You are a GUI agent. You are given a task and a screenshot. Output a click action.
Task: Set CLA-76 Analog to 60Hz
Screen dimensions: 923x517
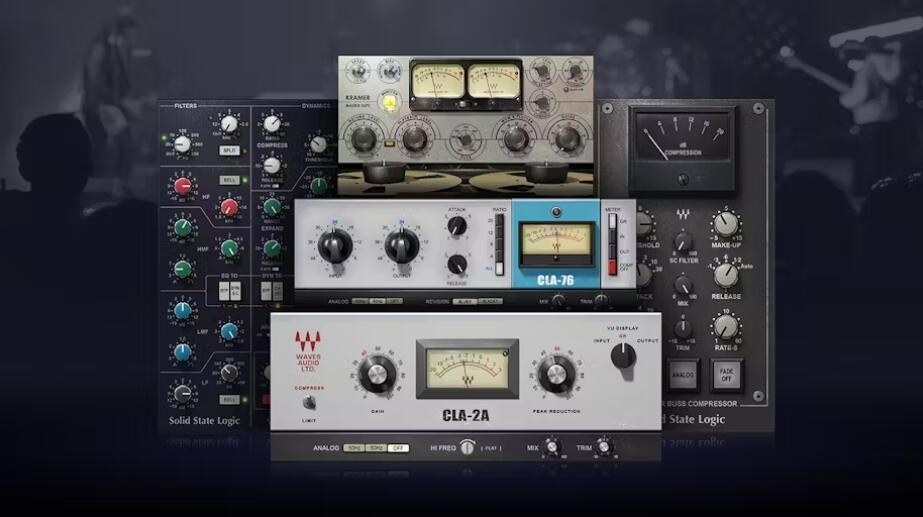coord(377,301)
